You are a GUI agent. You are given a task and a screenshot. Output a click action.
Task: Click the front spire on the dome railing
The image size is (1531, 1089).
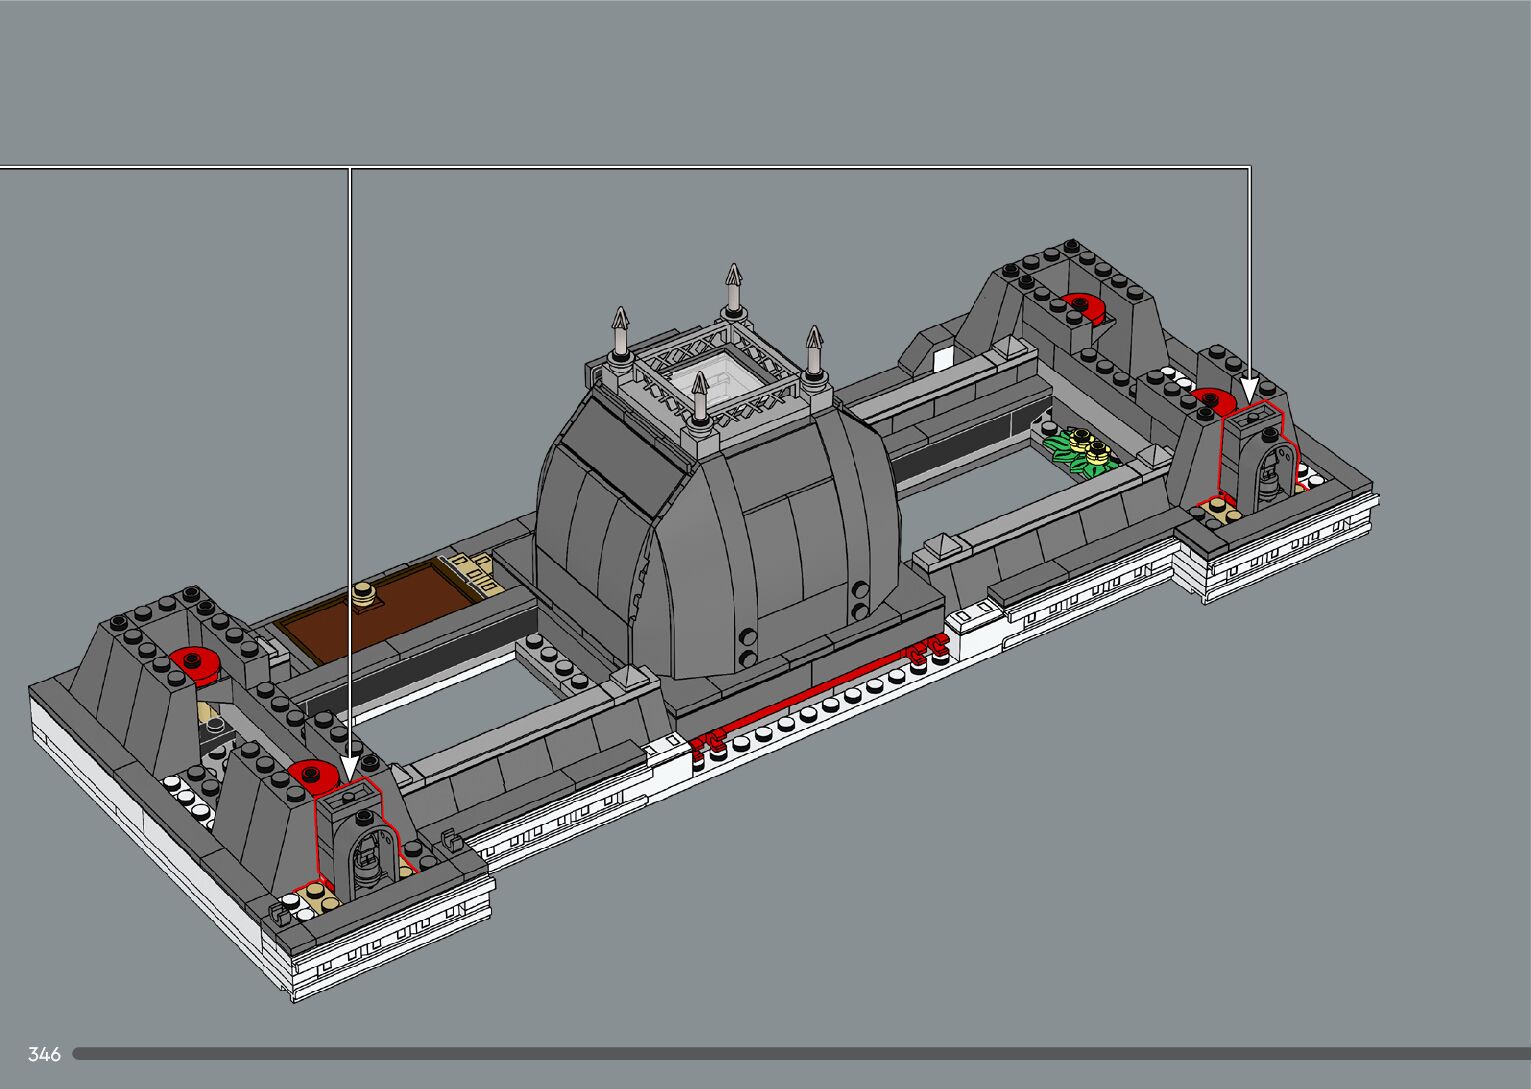click(701, 398)
